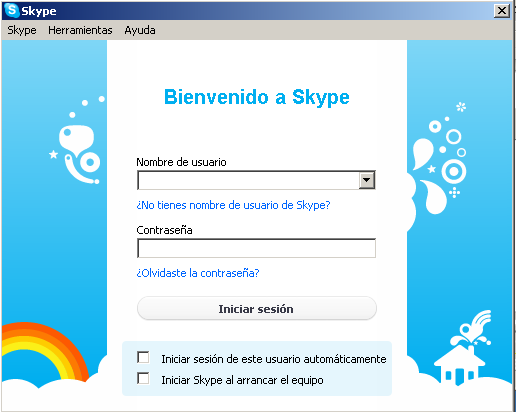Click the Bienvenido a Skype heading
516x412 pixels.
pos(257,97)
